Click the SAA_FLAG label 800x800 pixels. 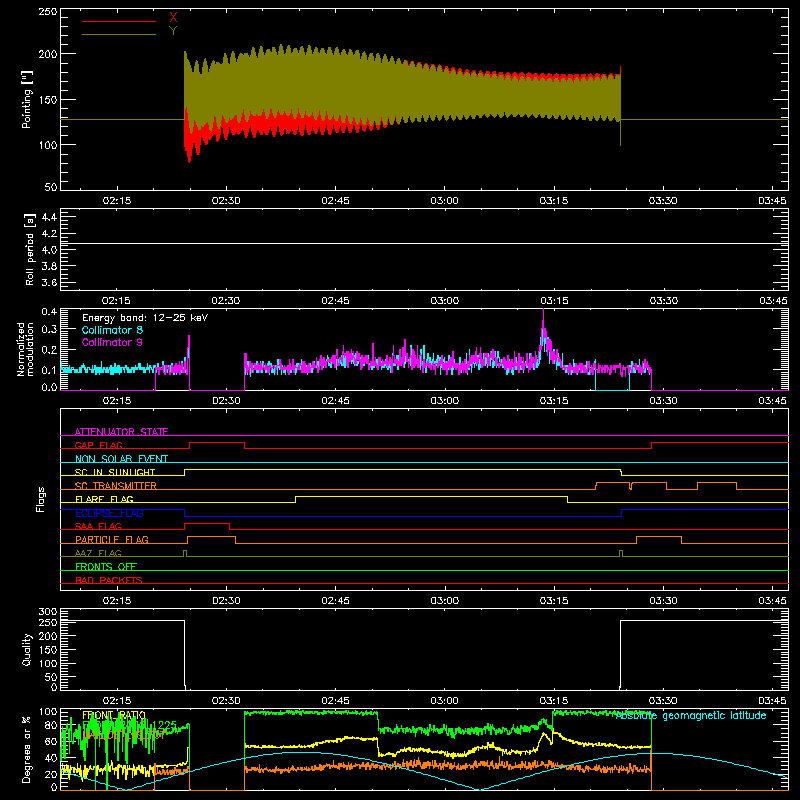click(98, 526)
